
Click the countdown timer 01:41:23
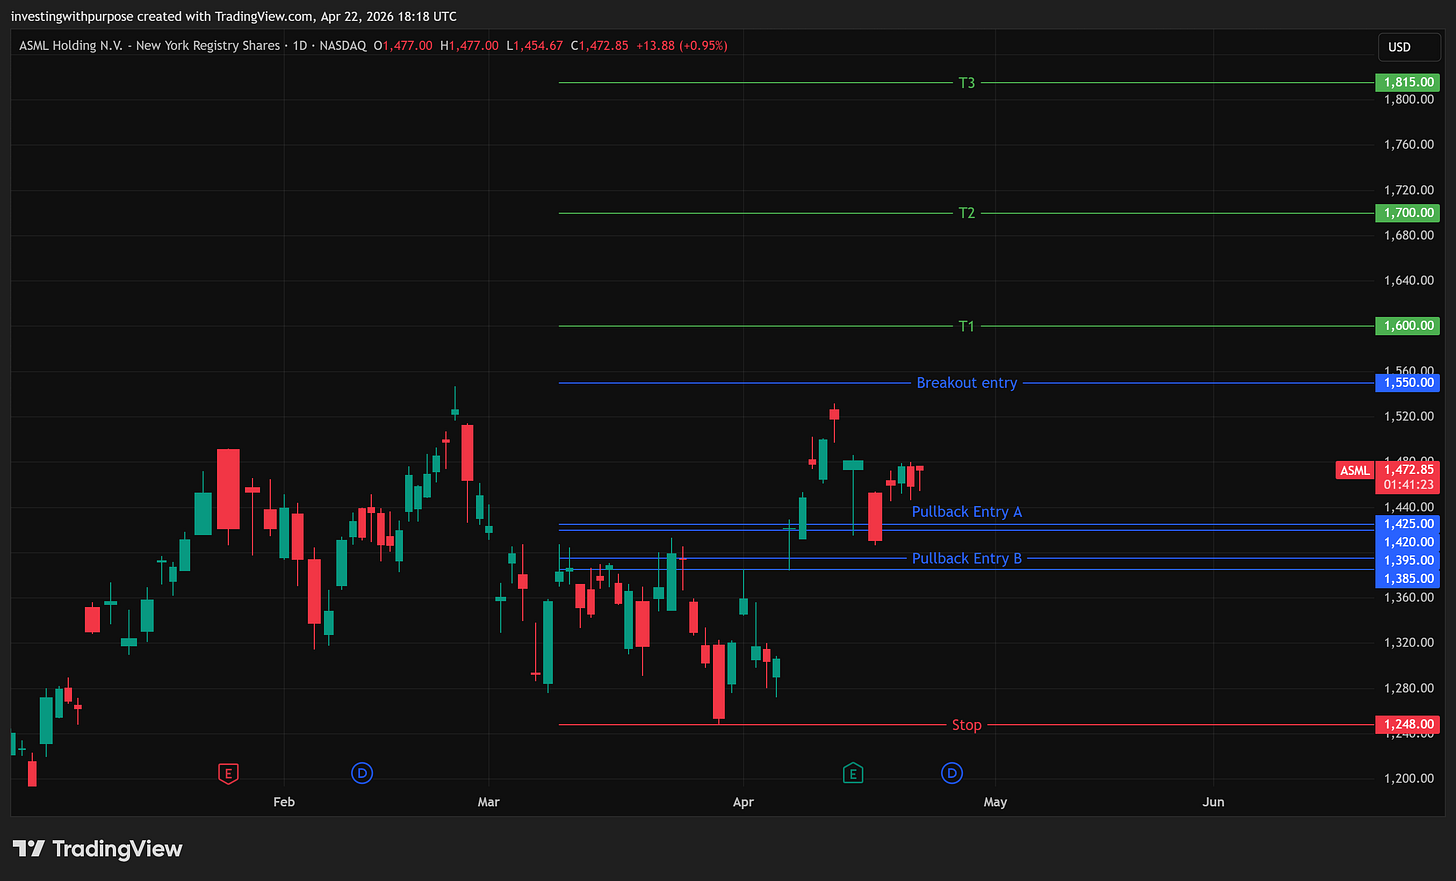[x=1408, y=485]
